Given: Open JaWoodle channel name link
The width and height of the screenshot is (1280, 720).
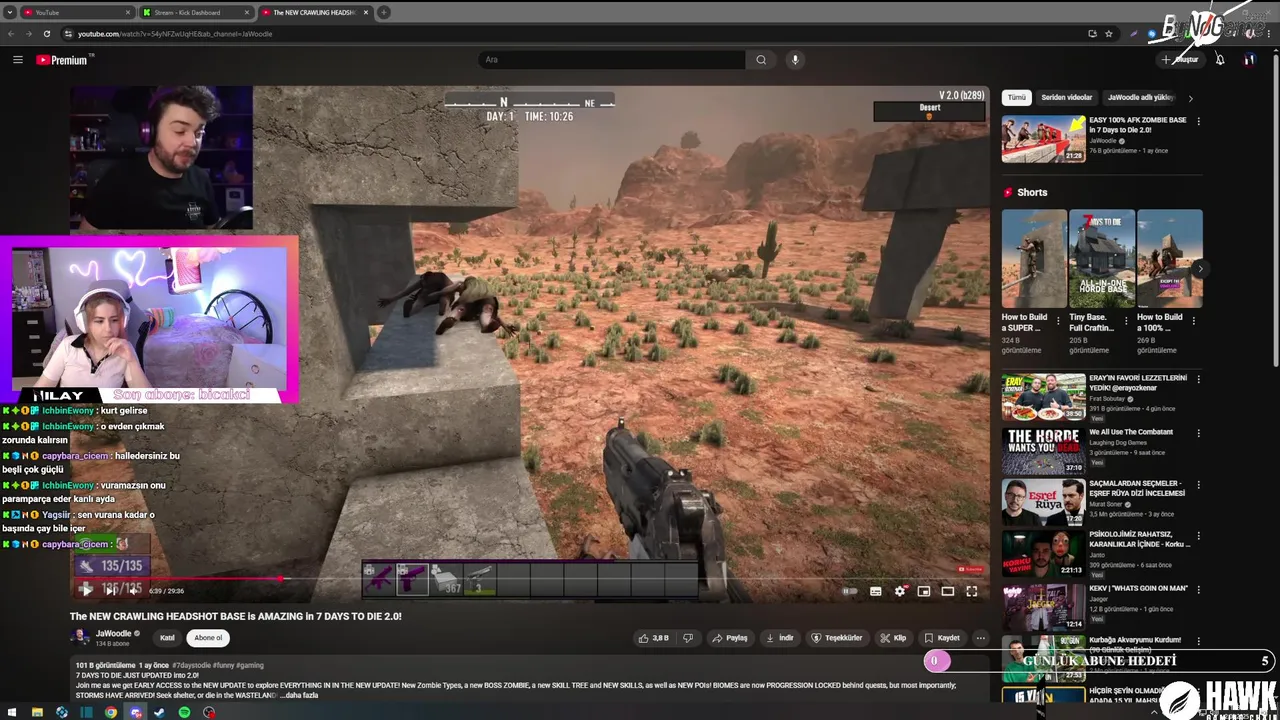Looking at the screenshot, I should point(114,634).
